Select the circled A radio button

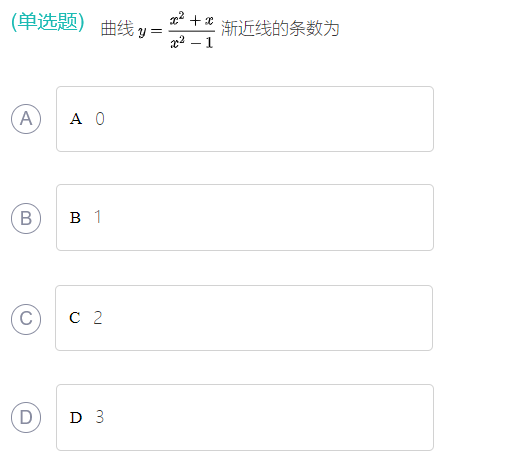click(26, 119)
